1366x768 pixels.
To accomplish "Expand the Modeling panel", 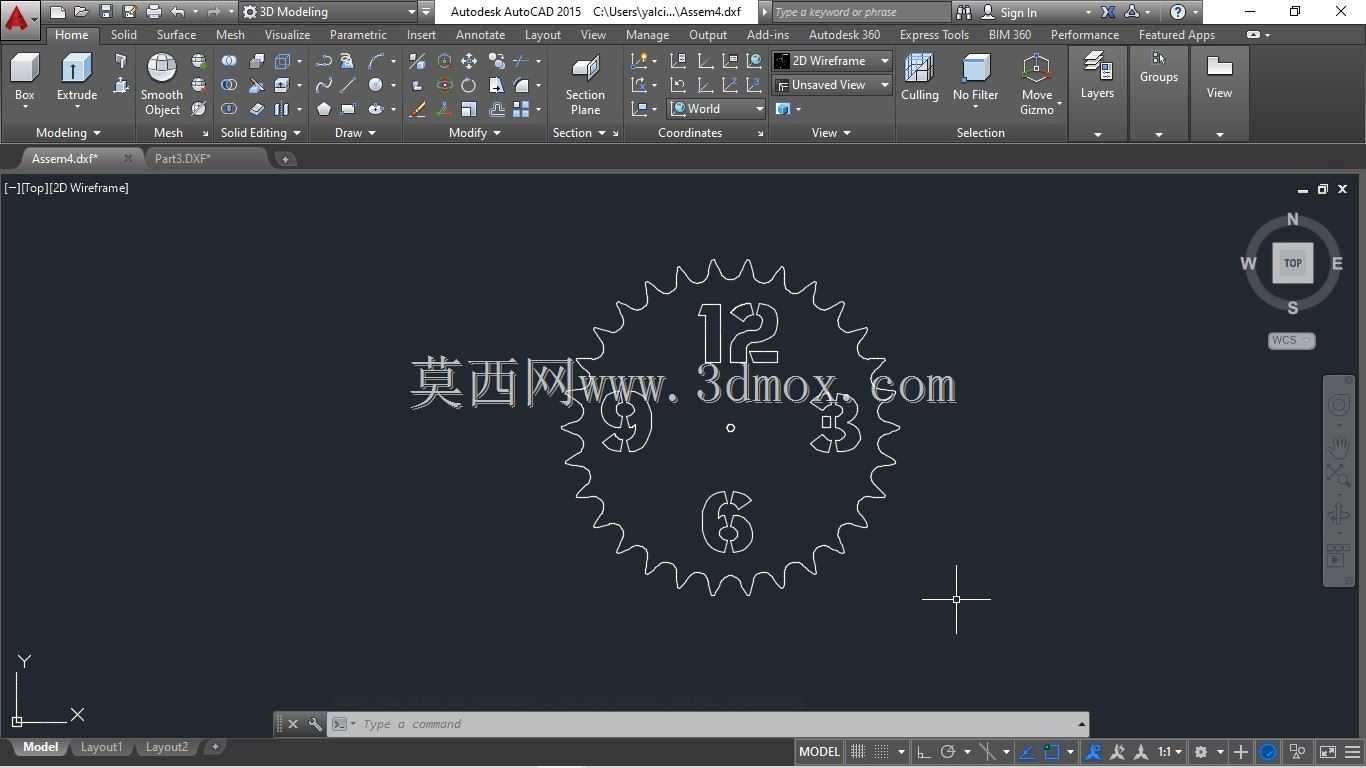I will (68, 132).
